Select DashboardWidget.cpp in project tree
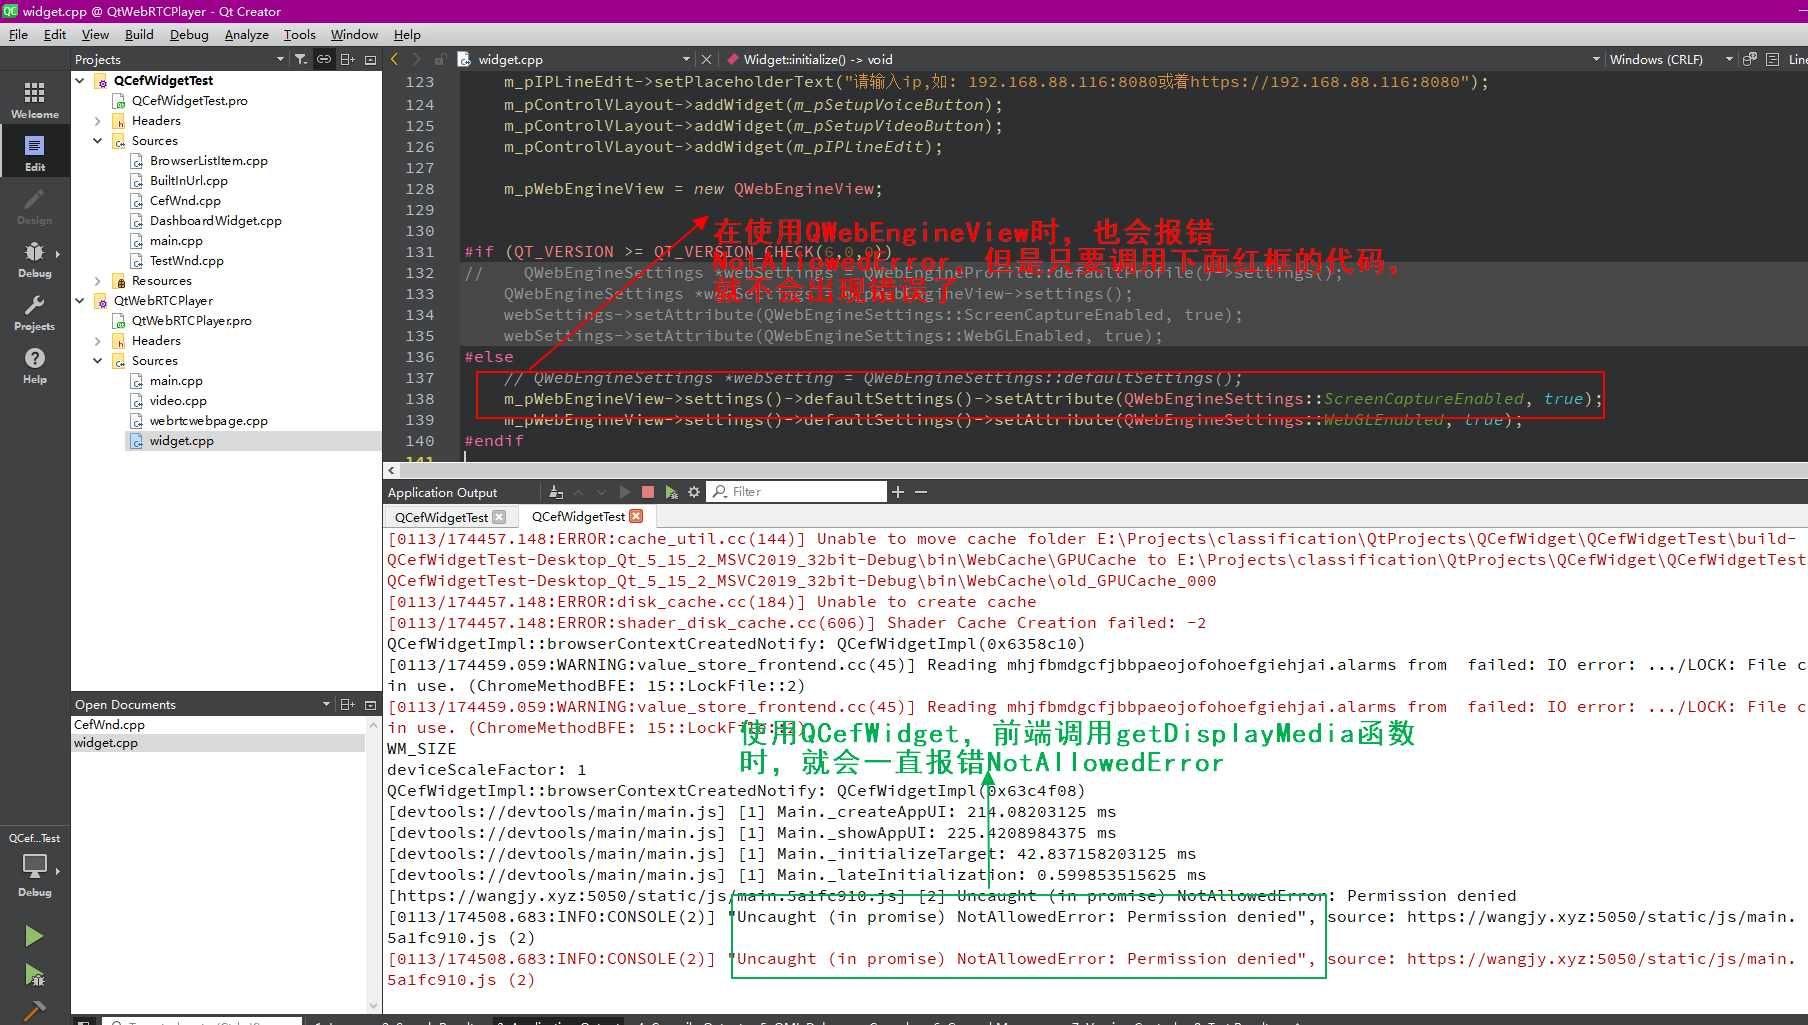Screen dimensions: 1808x1025 coord(215,220)
